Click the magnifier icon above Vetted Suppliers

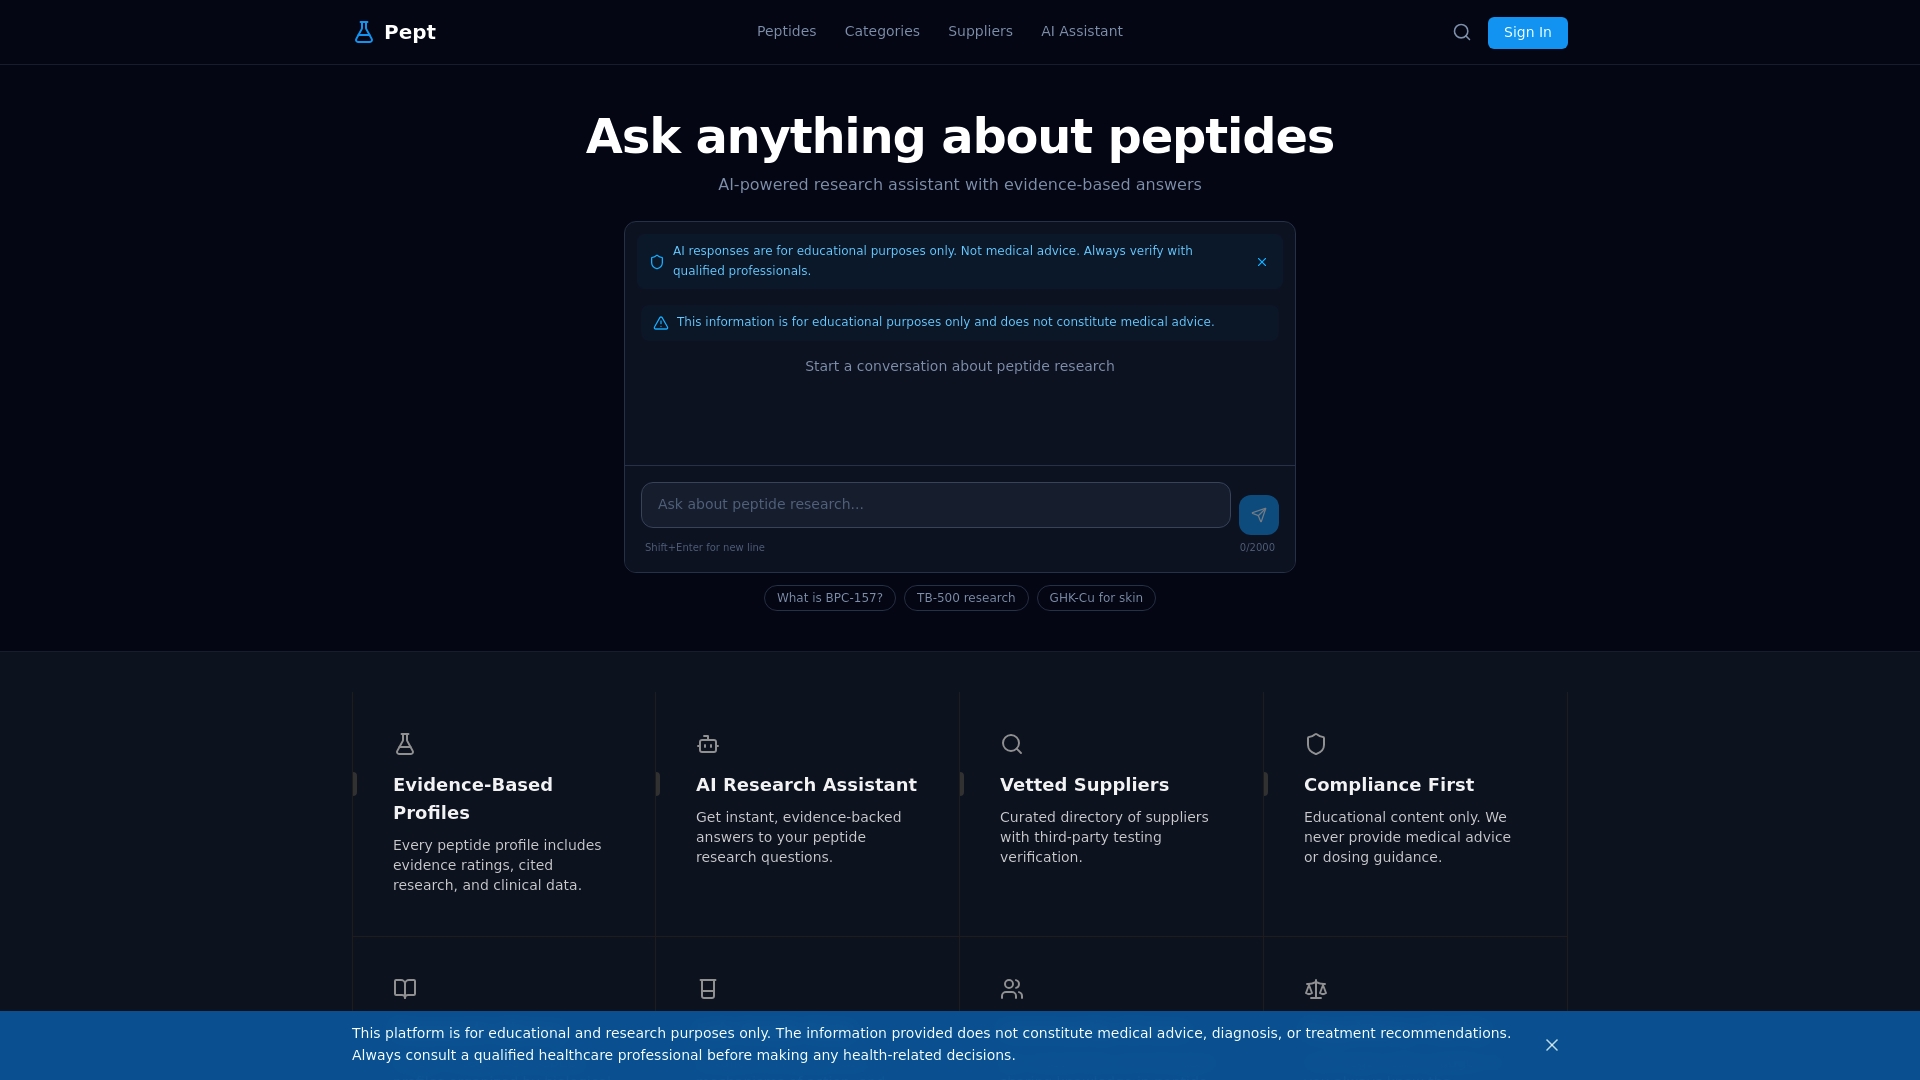tap(1011, 744)
